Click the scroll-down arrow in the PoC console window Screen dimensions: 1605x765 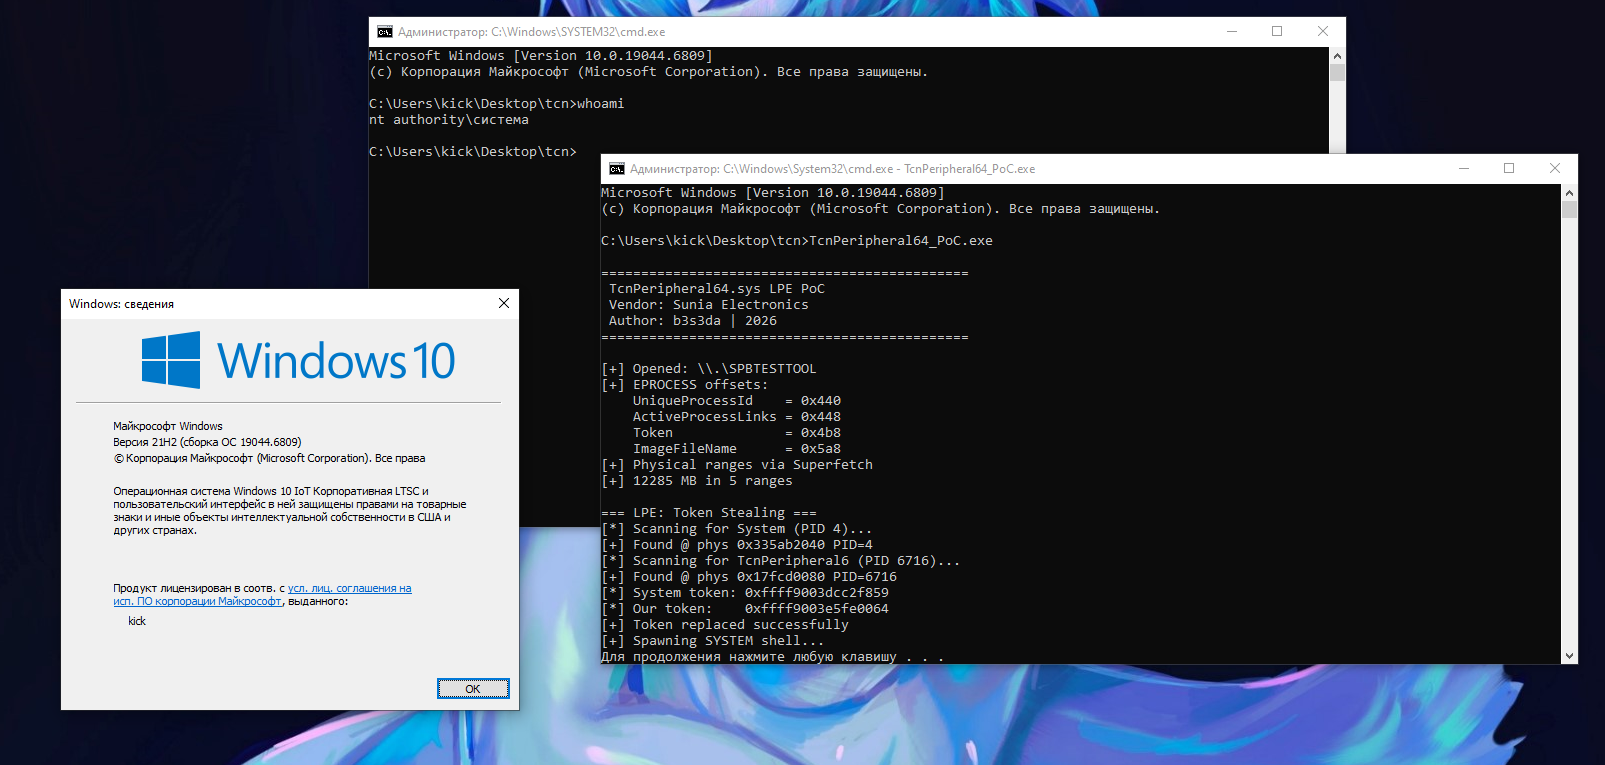[1570, 656]
